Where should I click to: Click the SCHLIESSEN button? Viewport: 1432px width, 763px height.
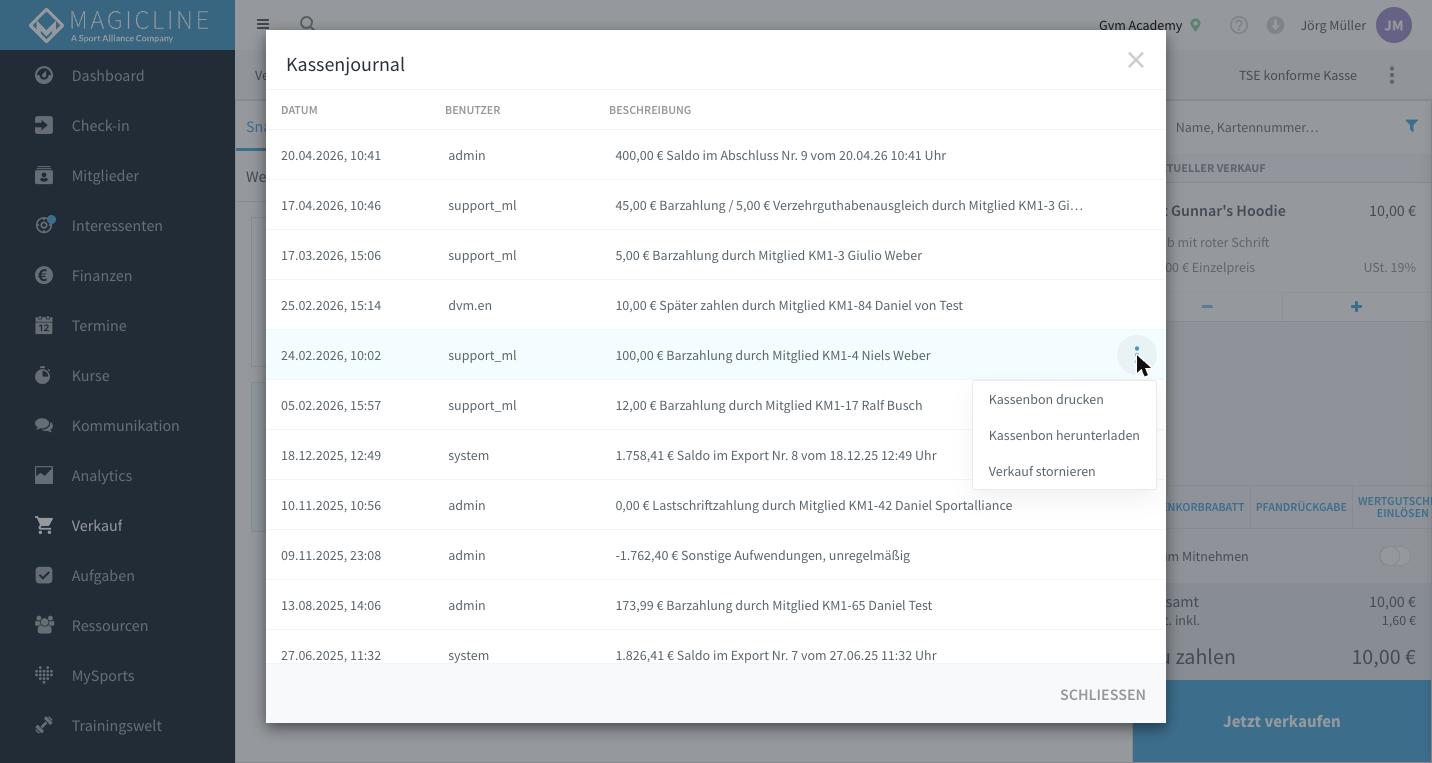(x=1103, y=694)
